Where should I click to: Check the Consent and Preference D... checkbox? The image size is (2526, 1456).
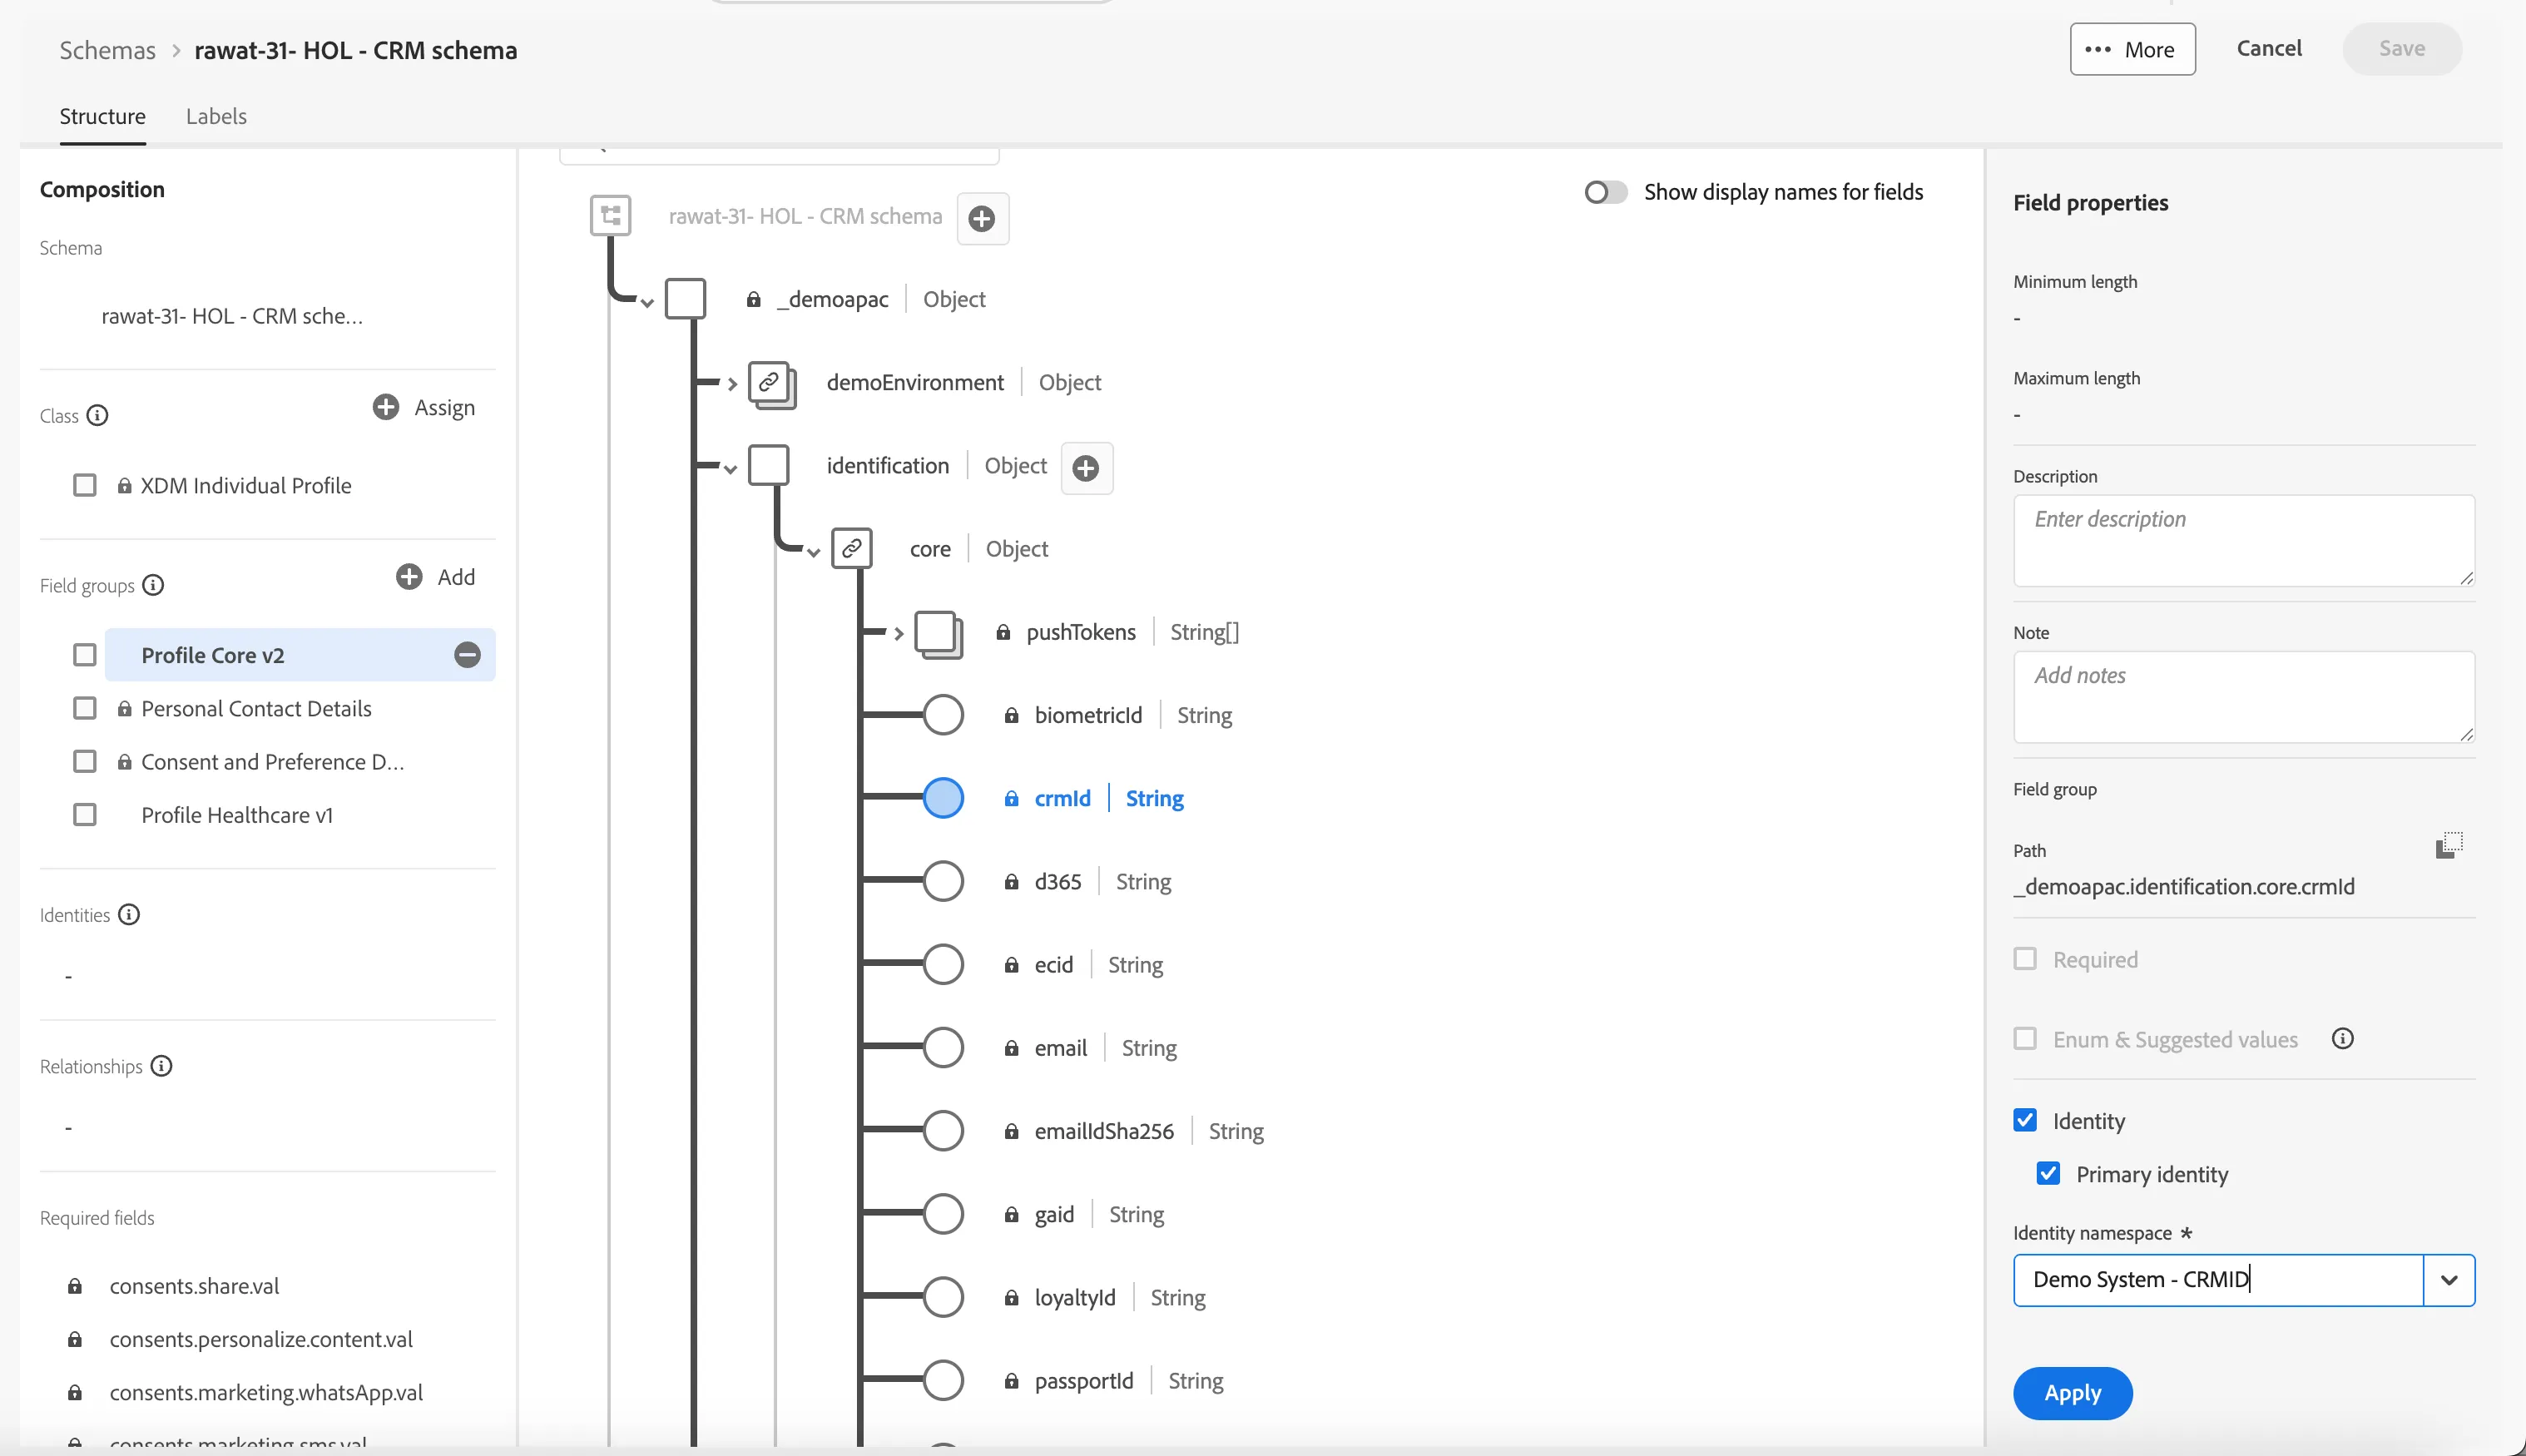tap(85, 762)
